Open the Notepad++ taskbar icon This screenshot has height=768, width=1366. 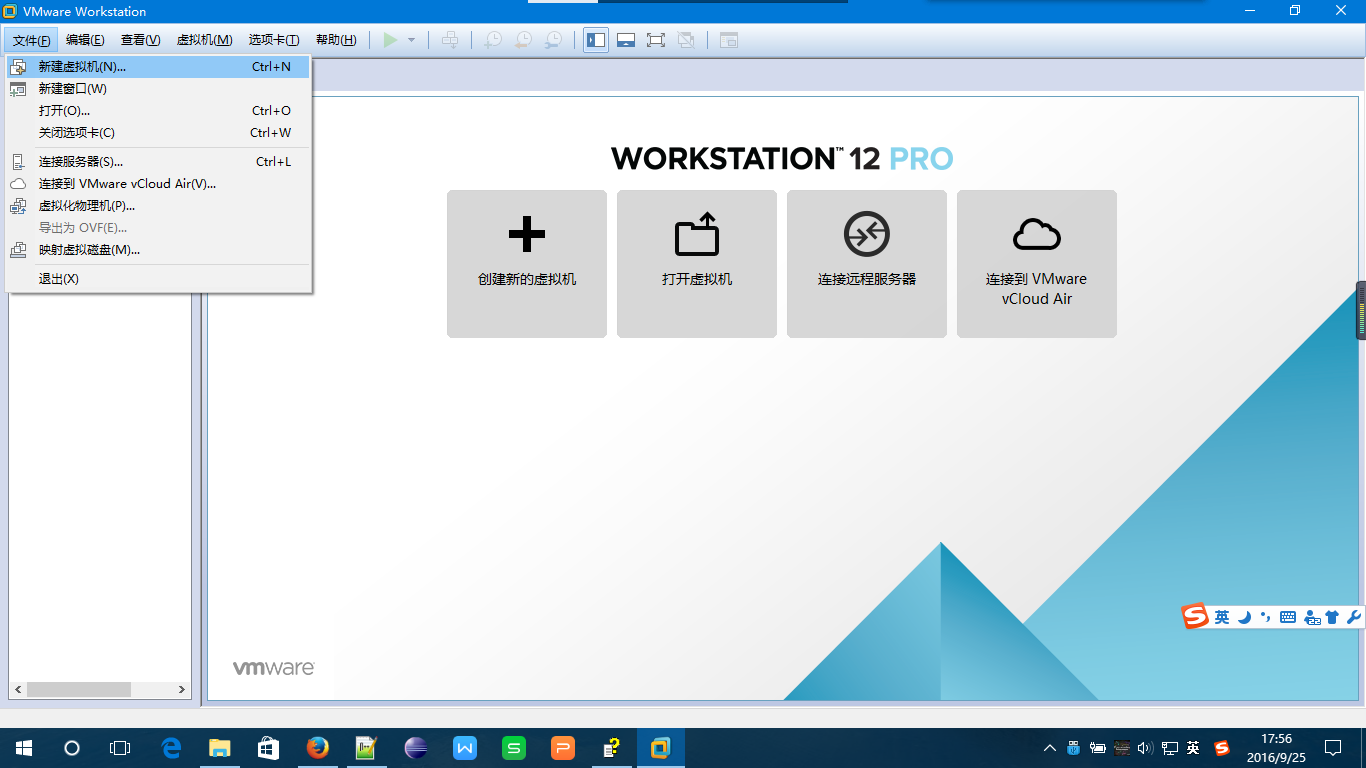click(x=366, y=748)
